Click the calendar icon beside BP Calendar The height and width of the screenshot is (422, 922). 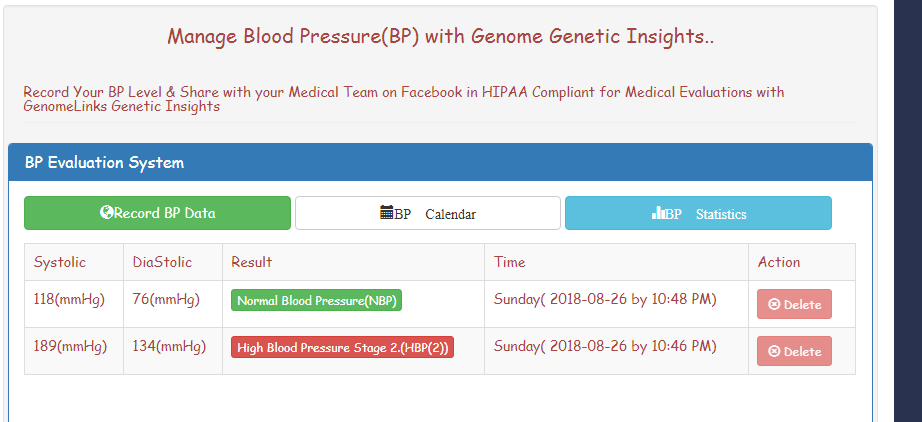387,213
